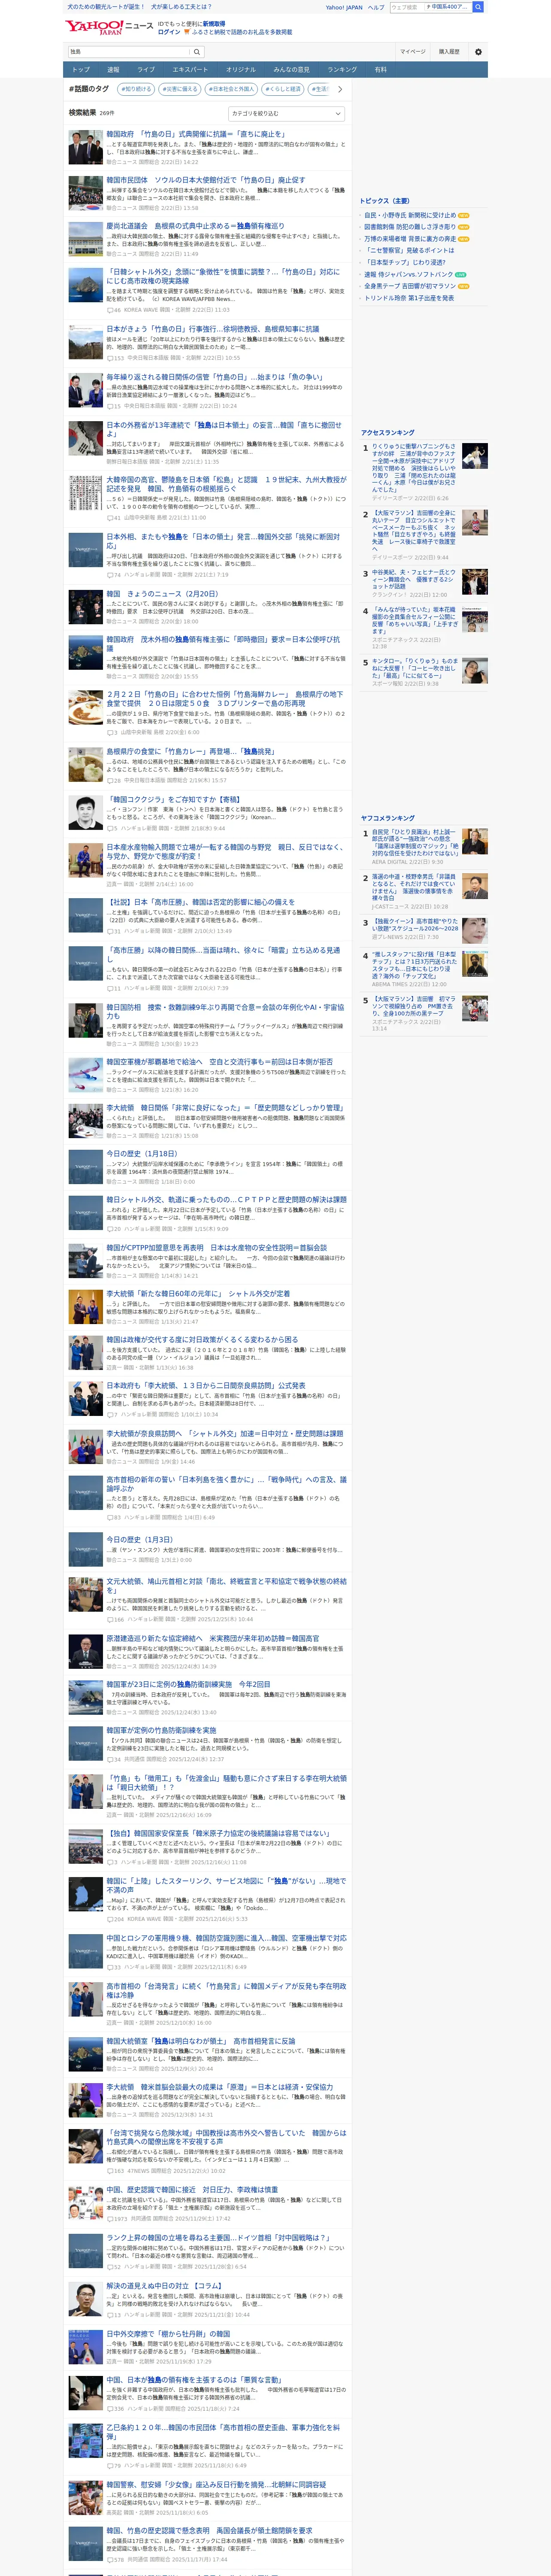Viewport: 551px width, 2576px height.
Task: Open comments icon on the 日韓シャトル外交 article
Action: click(x=110, y=310)
